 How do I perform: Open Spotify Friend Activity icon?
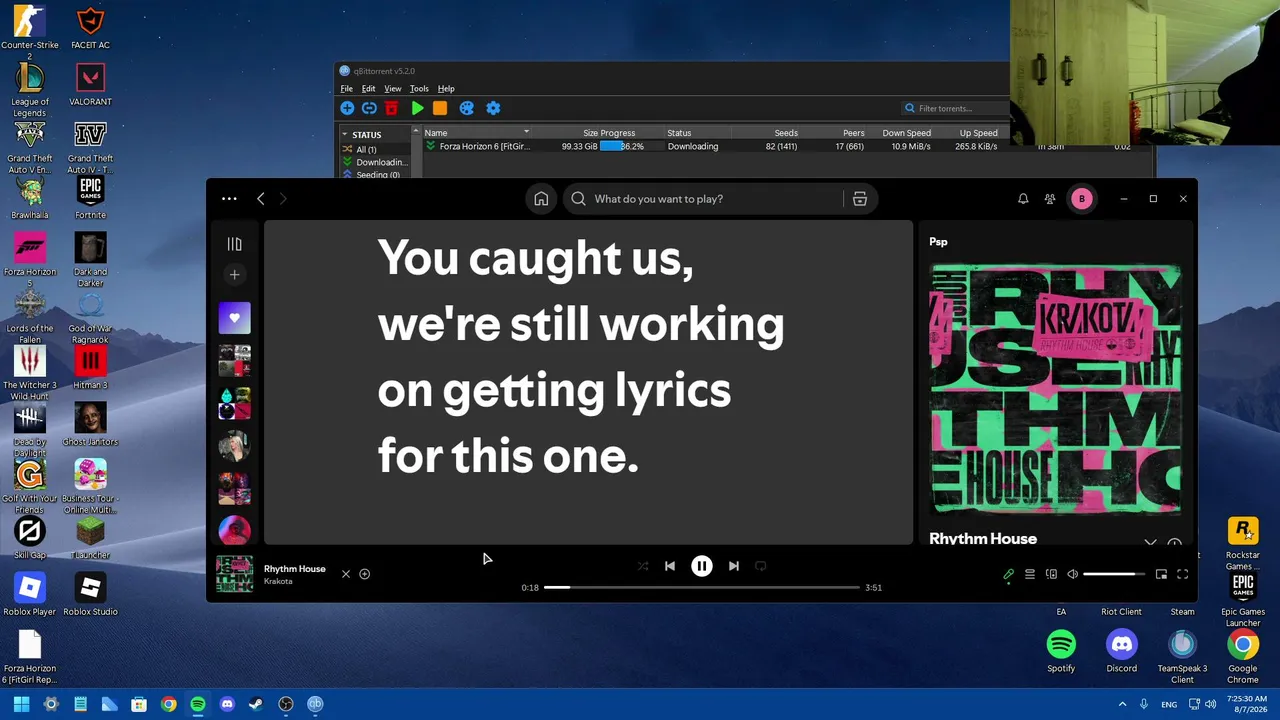point(1050,199)
